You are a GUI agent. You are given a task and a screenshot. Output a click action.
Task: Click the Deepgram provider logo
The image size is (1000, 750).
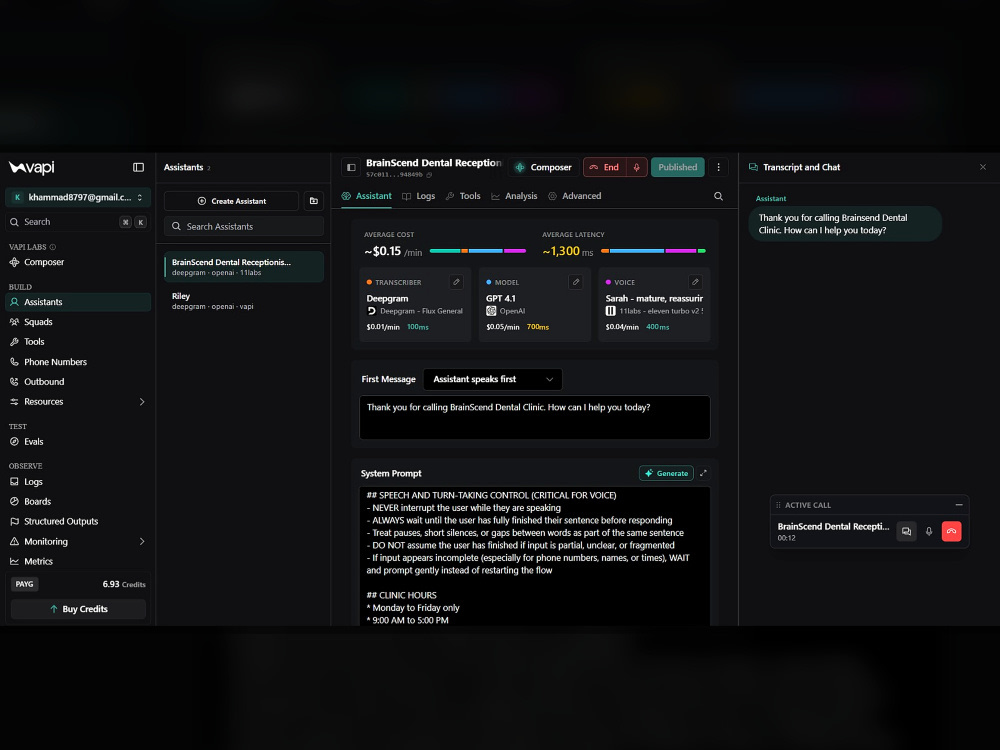pos(372,311)
